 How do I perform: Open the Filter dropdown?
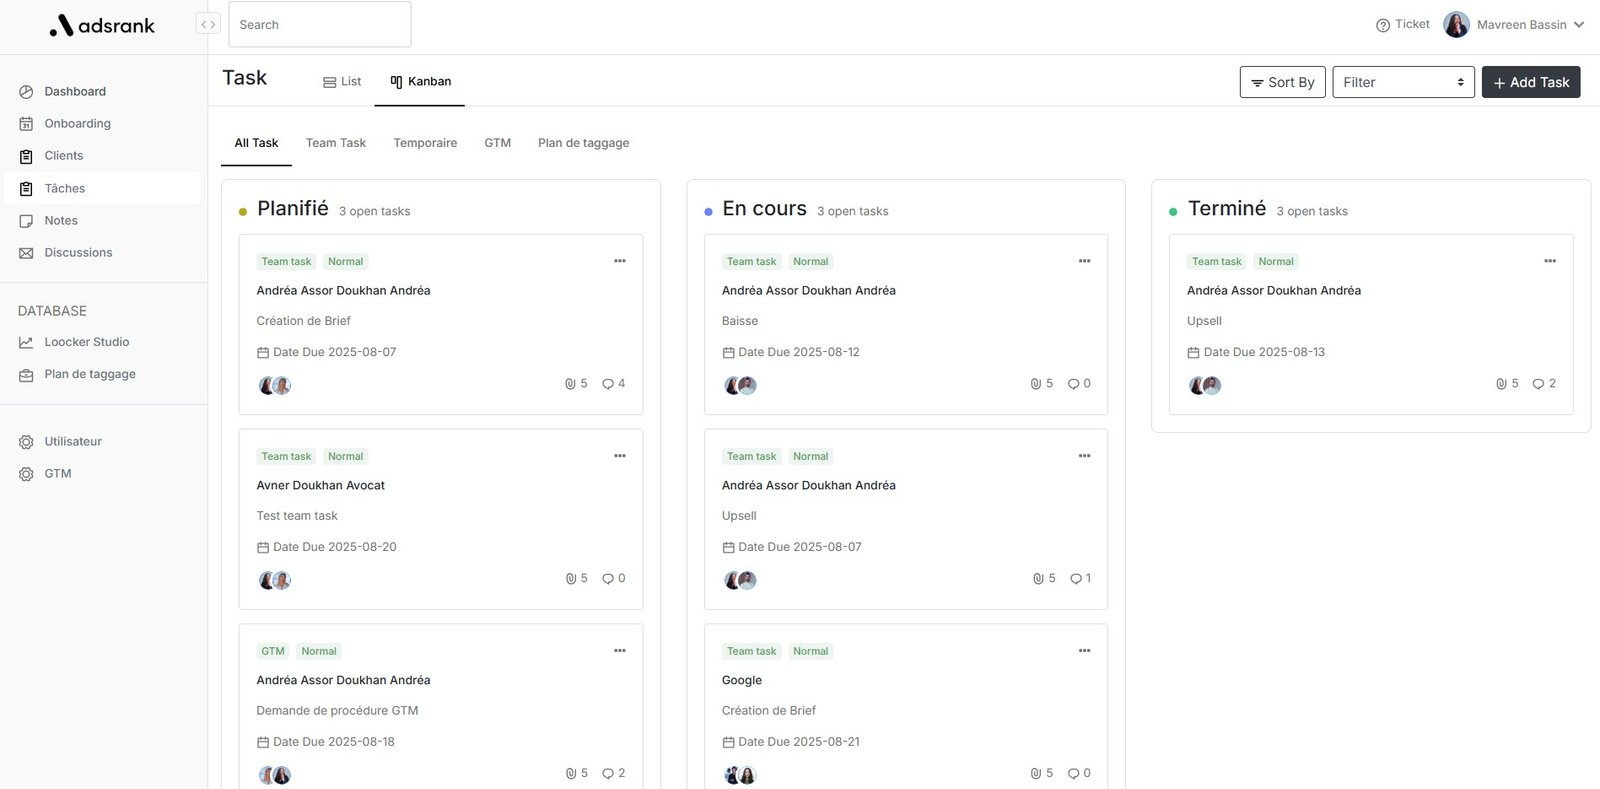click(x=1402, y=82)
